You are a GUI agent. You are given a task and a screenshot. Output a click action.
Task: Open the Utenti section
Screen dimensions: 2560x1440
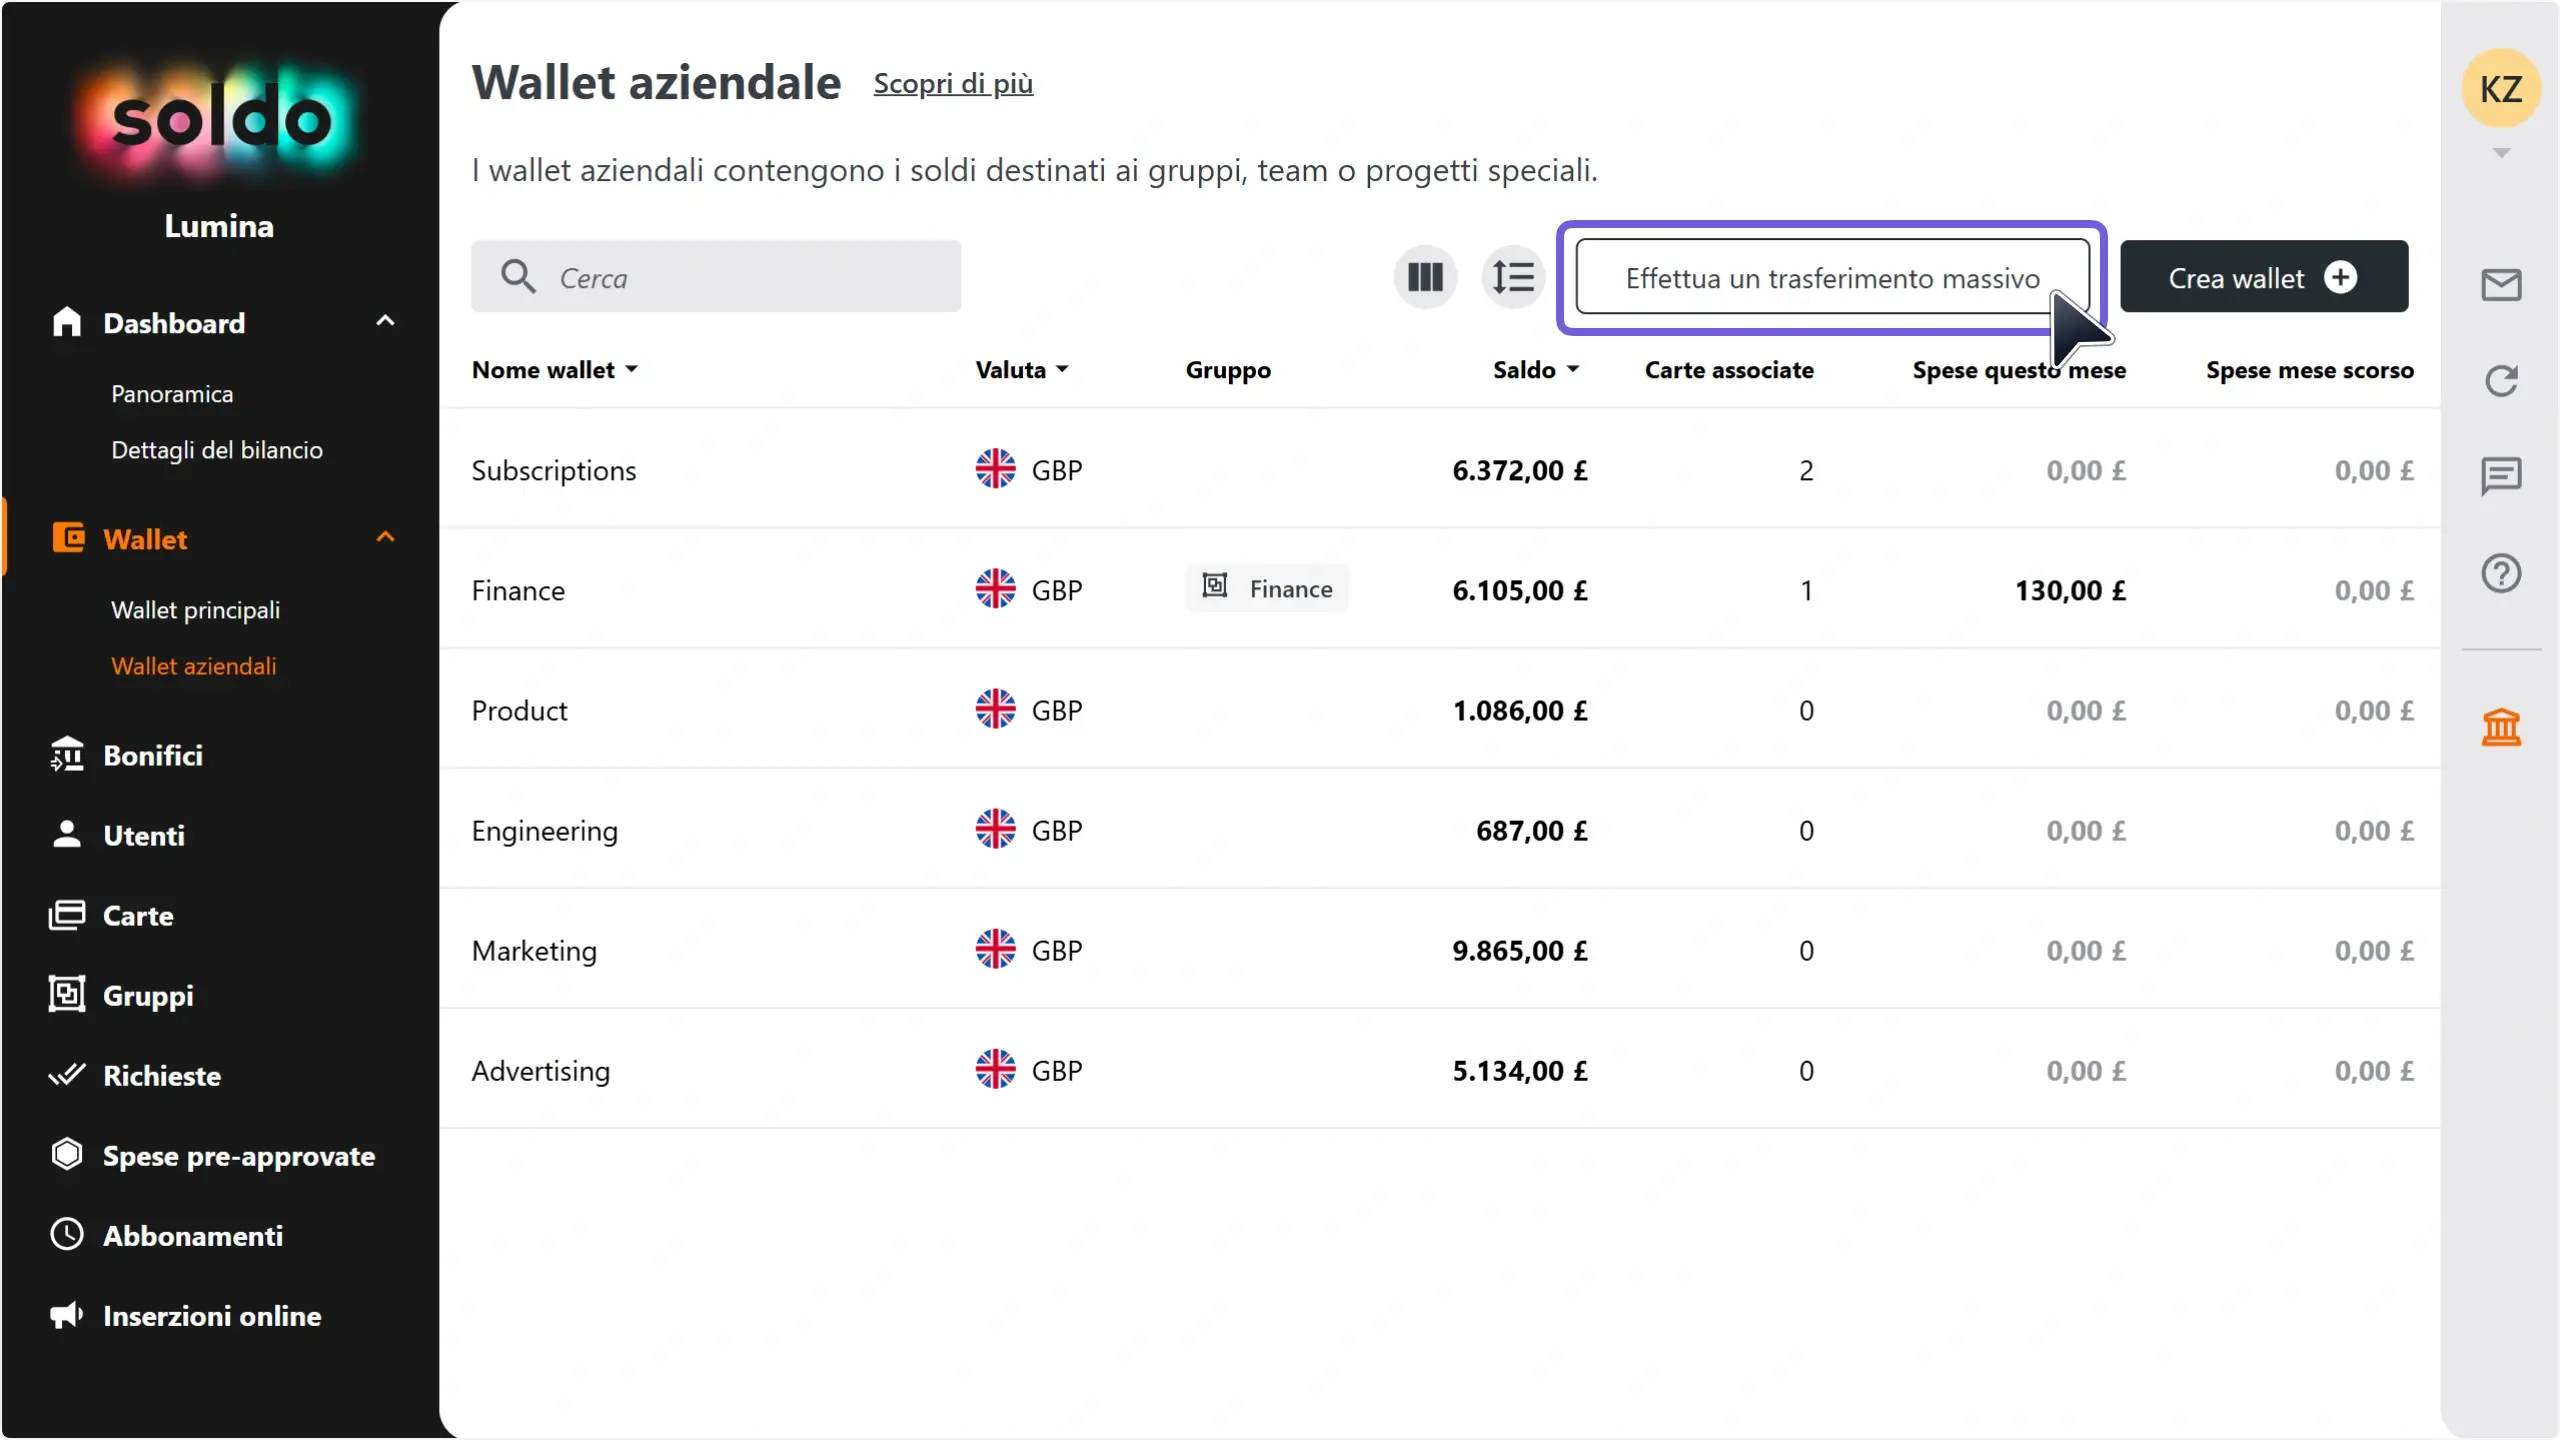(144, 835)
